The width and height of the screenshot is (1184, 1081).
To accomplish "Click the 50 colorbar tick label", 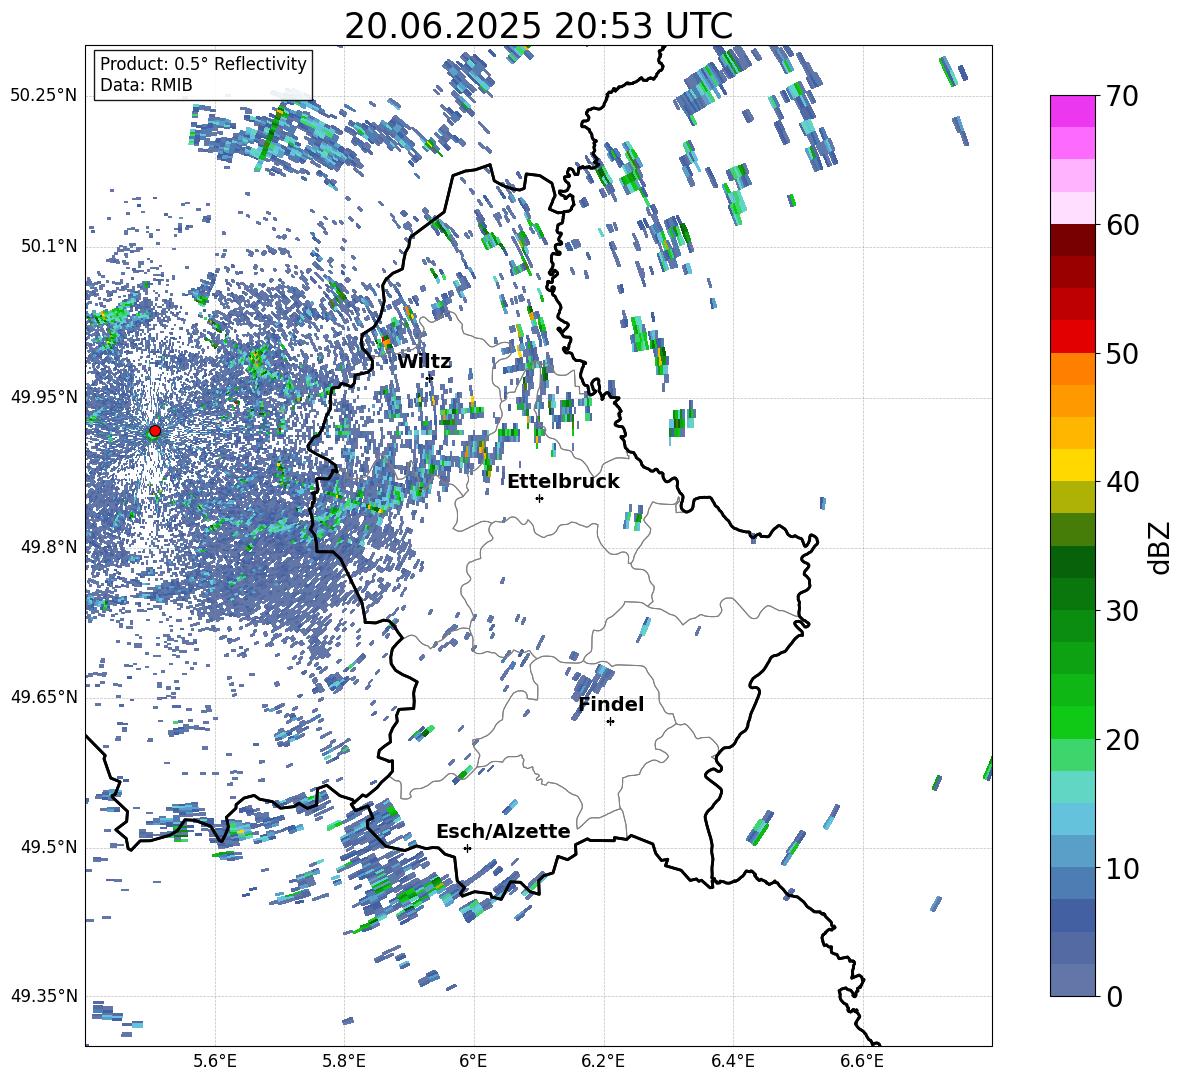I will 1122,354.
